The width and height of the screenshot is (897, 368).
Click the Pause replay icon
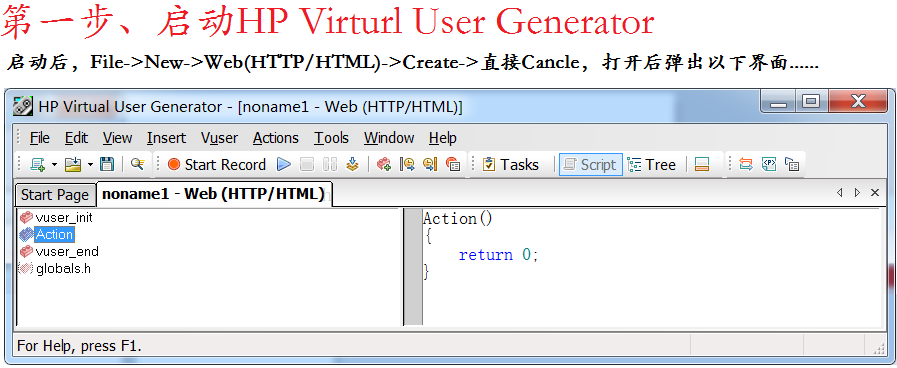click(330, 165)
